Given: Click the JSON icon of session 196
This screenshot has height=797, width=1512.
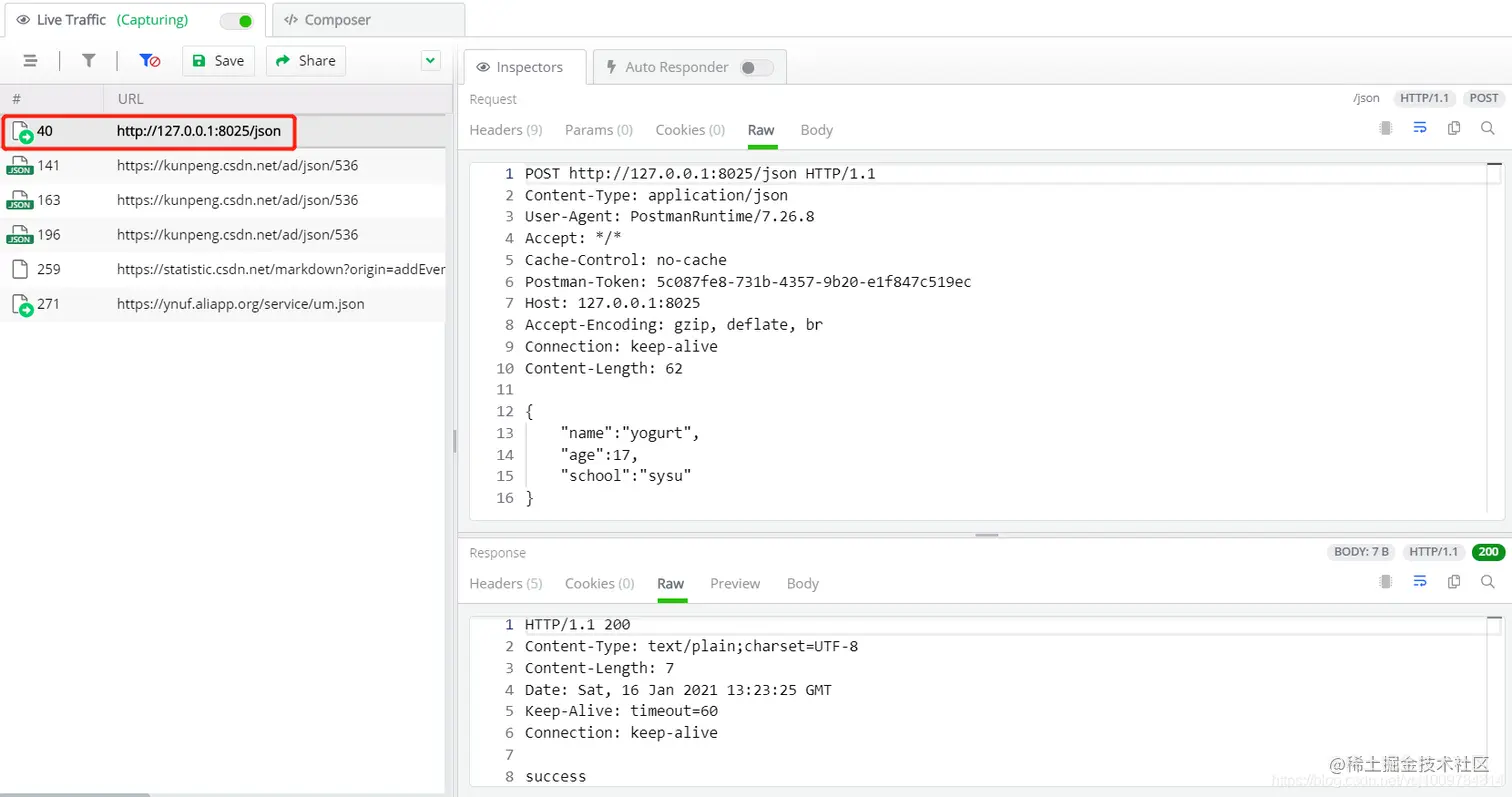Looking at the screenshot, I should tap(19, 235).
